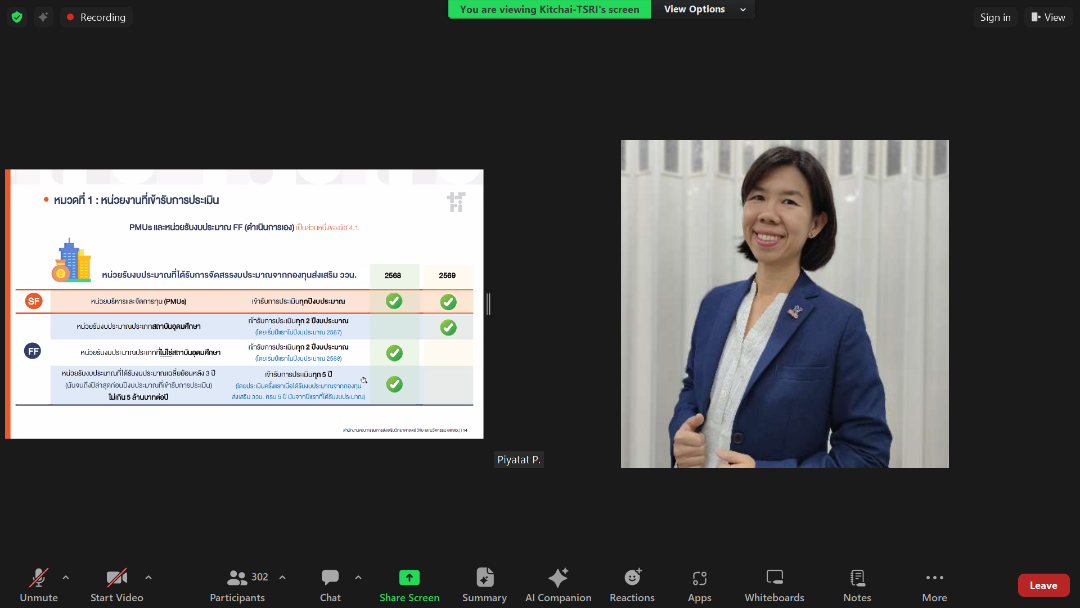Open the Apps panel
This screenshot has width=1080, height=608.
coord(699,585)
